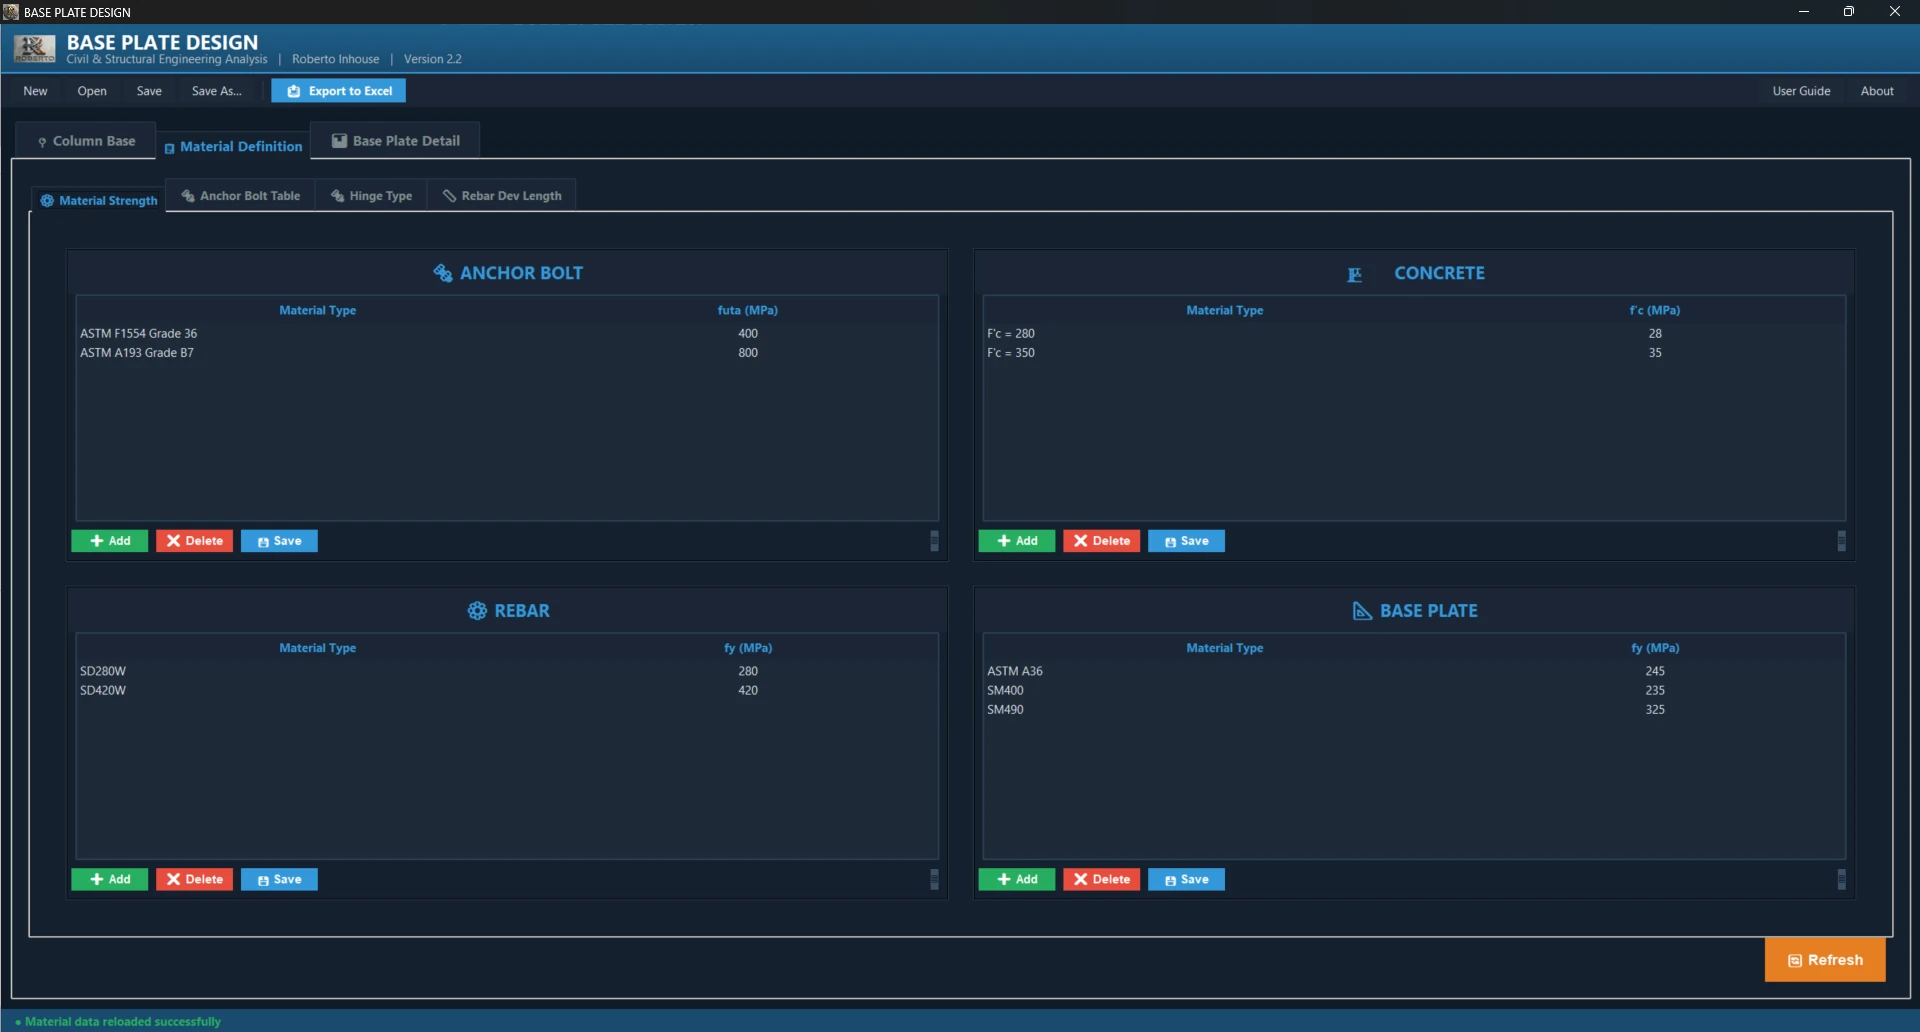
Task: Open the Anchor Bolt Table sub-tab
Action: point(241,196)
